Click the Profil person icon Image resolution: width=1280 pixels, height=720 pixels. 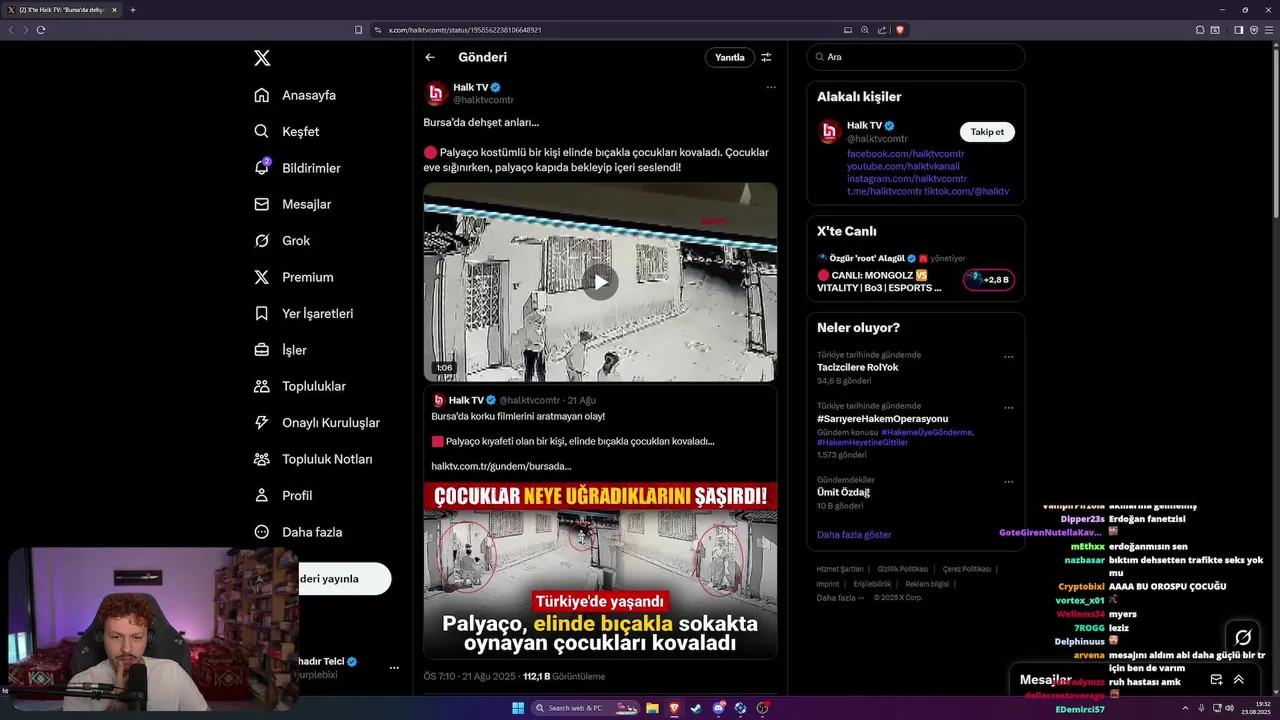pos(262,495)
